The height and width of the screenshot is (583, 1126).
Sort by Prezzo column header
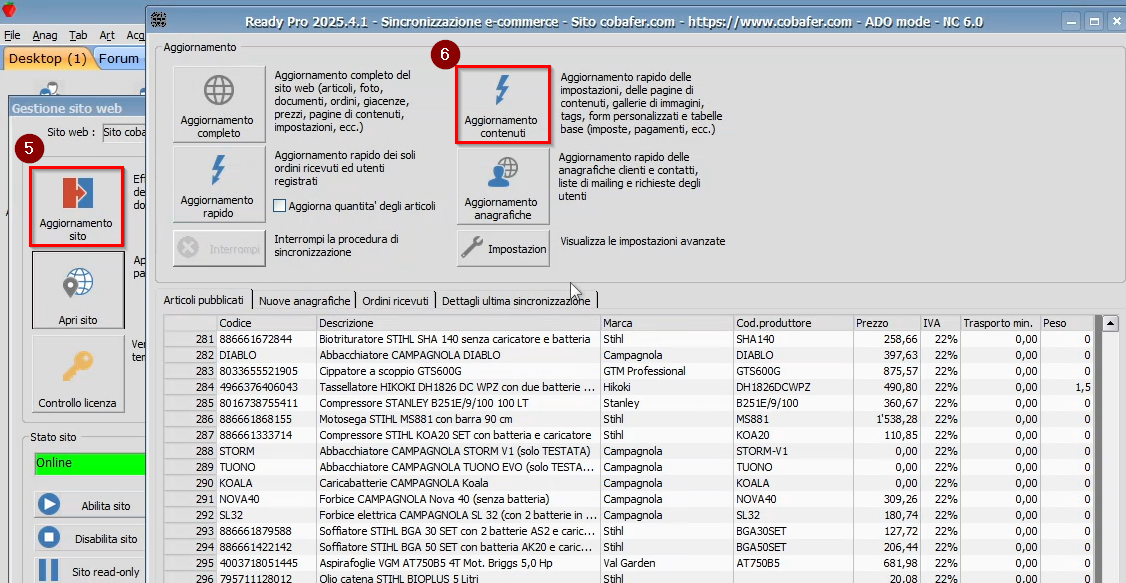[x=887, y=323]
